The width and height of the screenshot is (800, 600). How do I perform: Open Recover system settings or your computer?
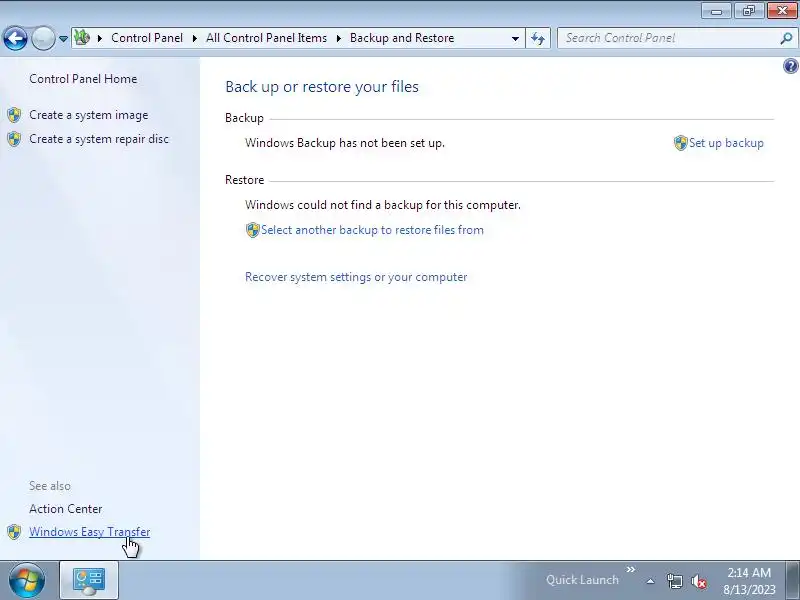click(356, 277)
